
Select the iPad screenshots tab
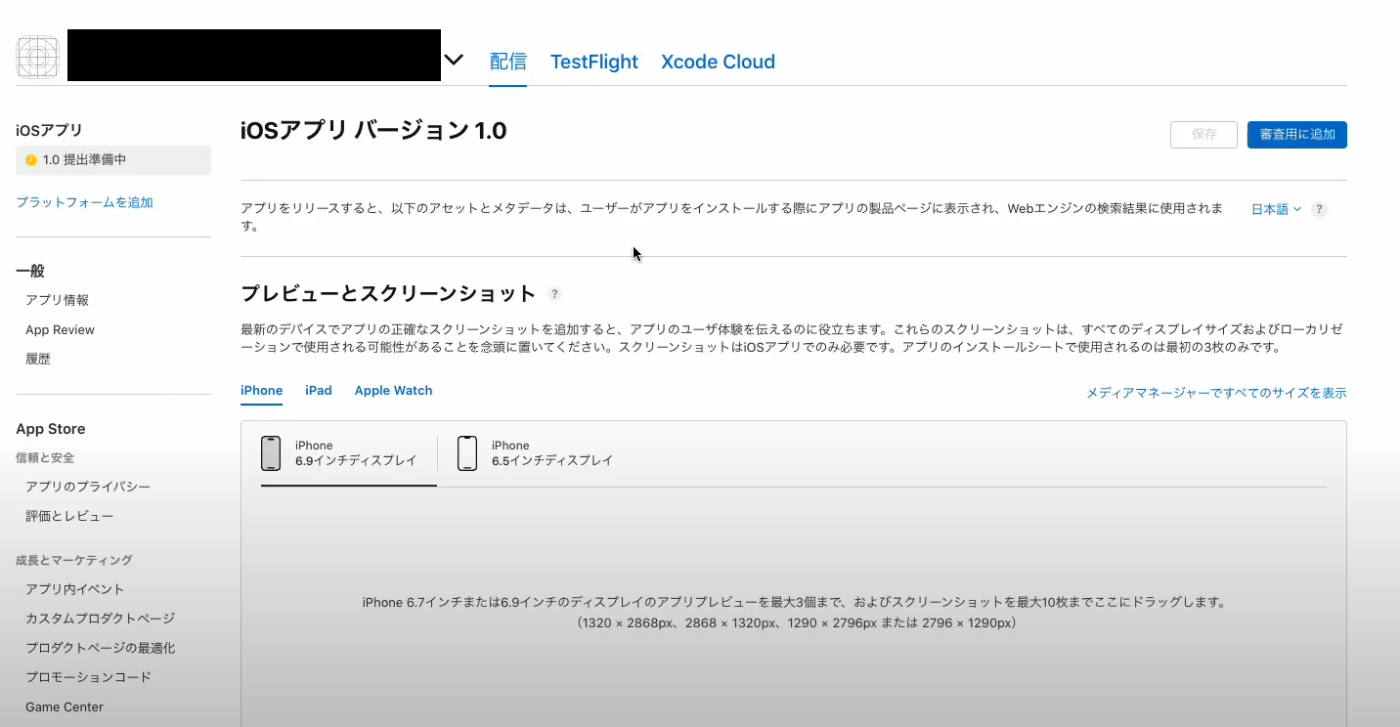(x=319, y=391)
